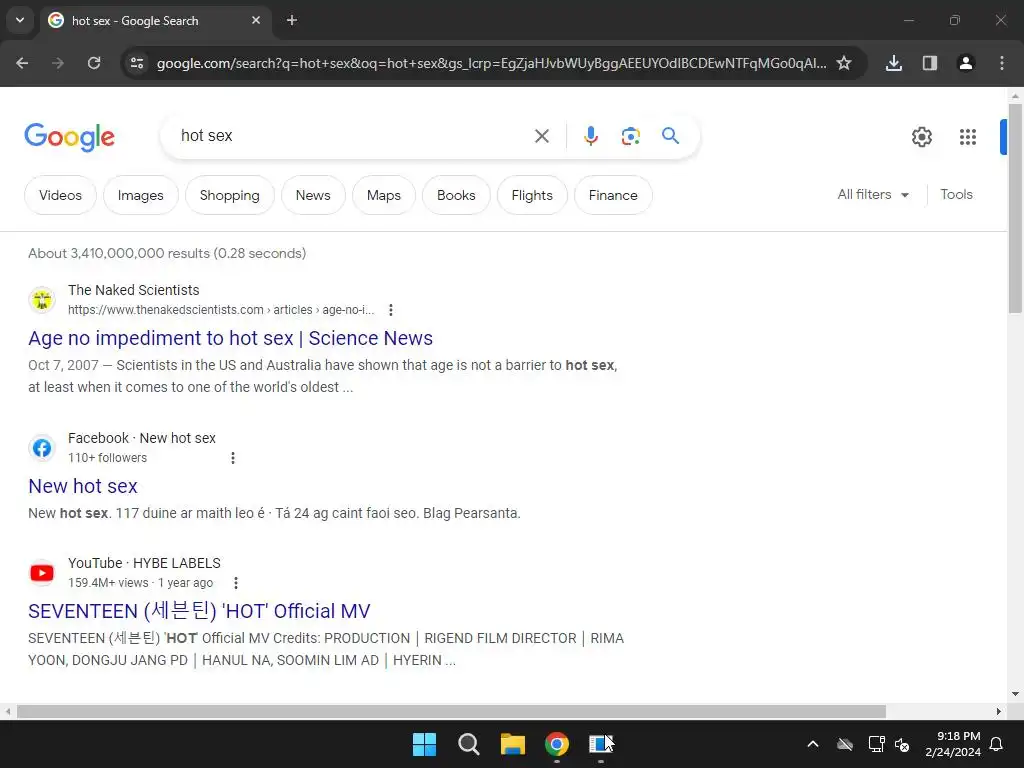Go to the Google homepage via the logo

[x=69, y=137]
